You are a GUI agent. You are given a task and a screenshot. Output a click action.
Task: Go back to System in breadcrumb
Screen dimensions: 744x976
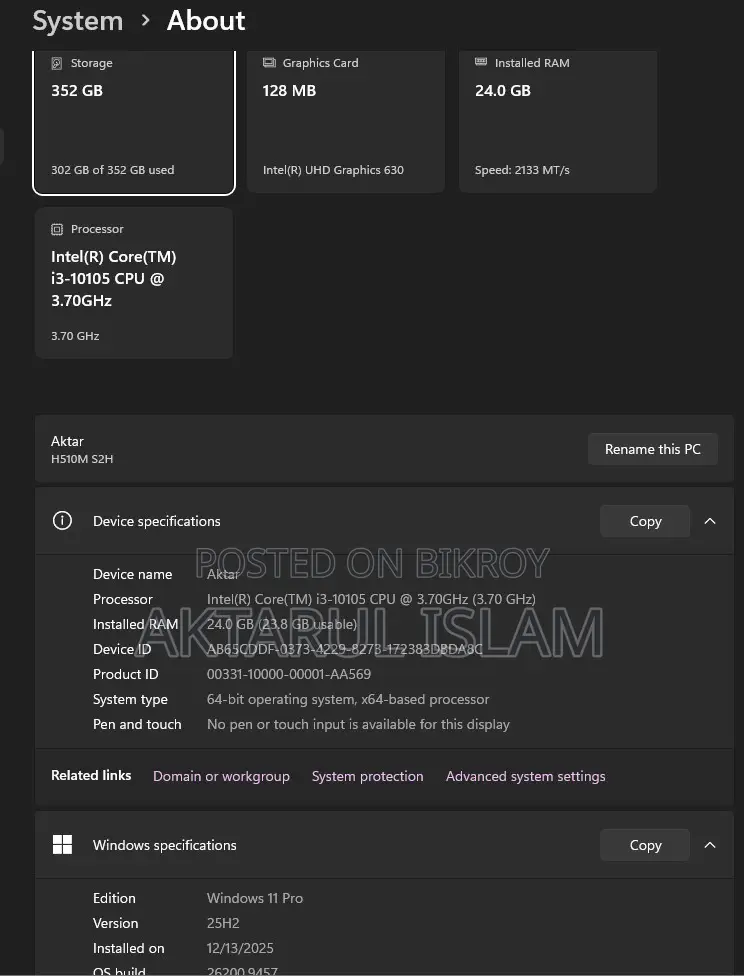pos(78,21)
